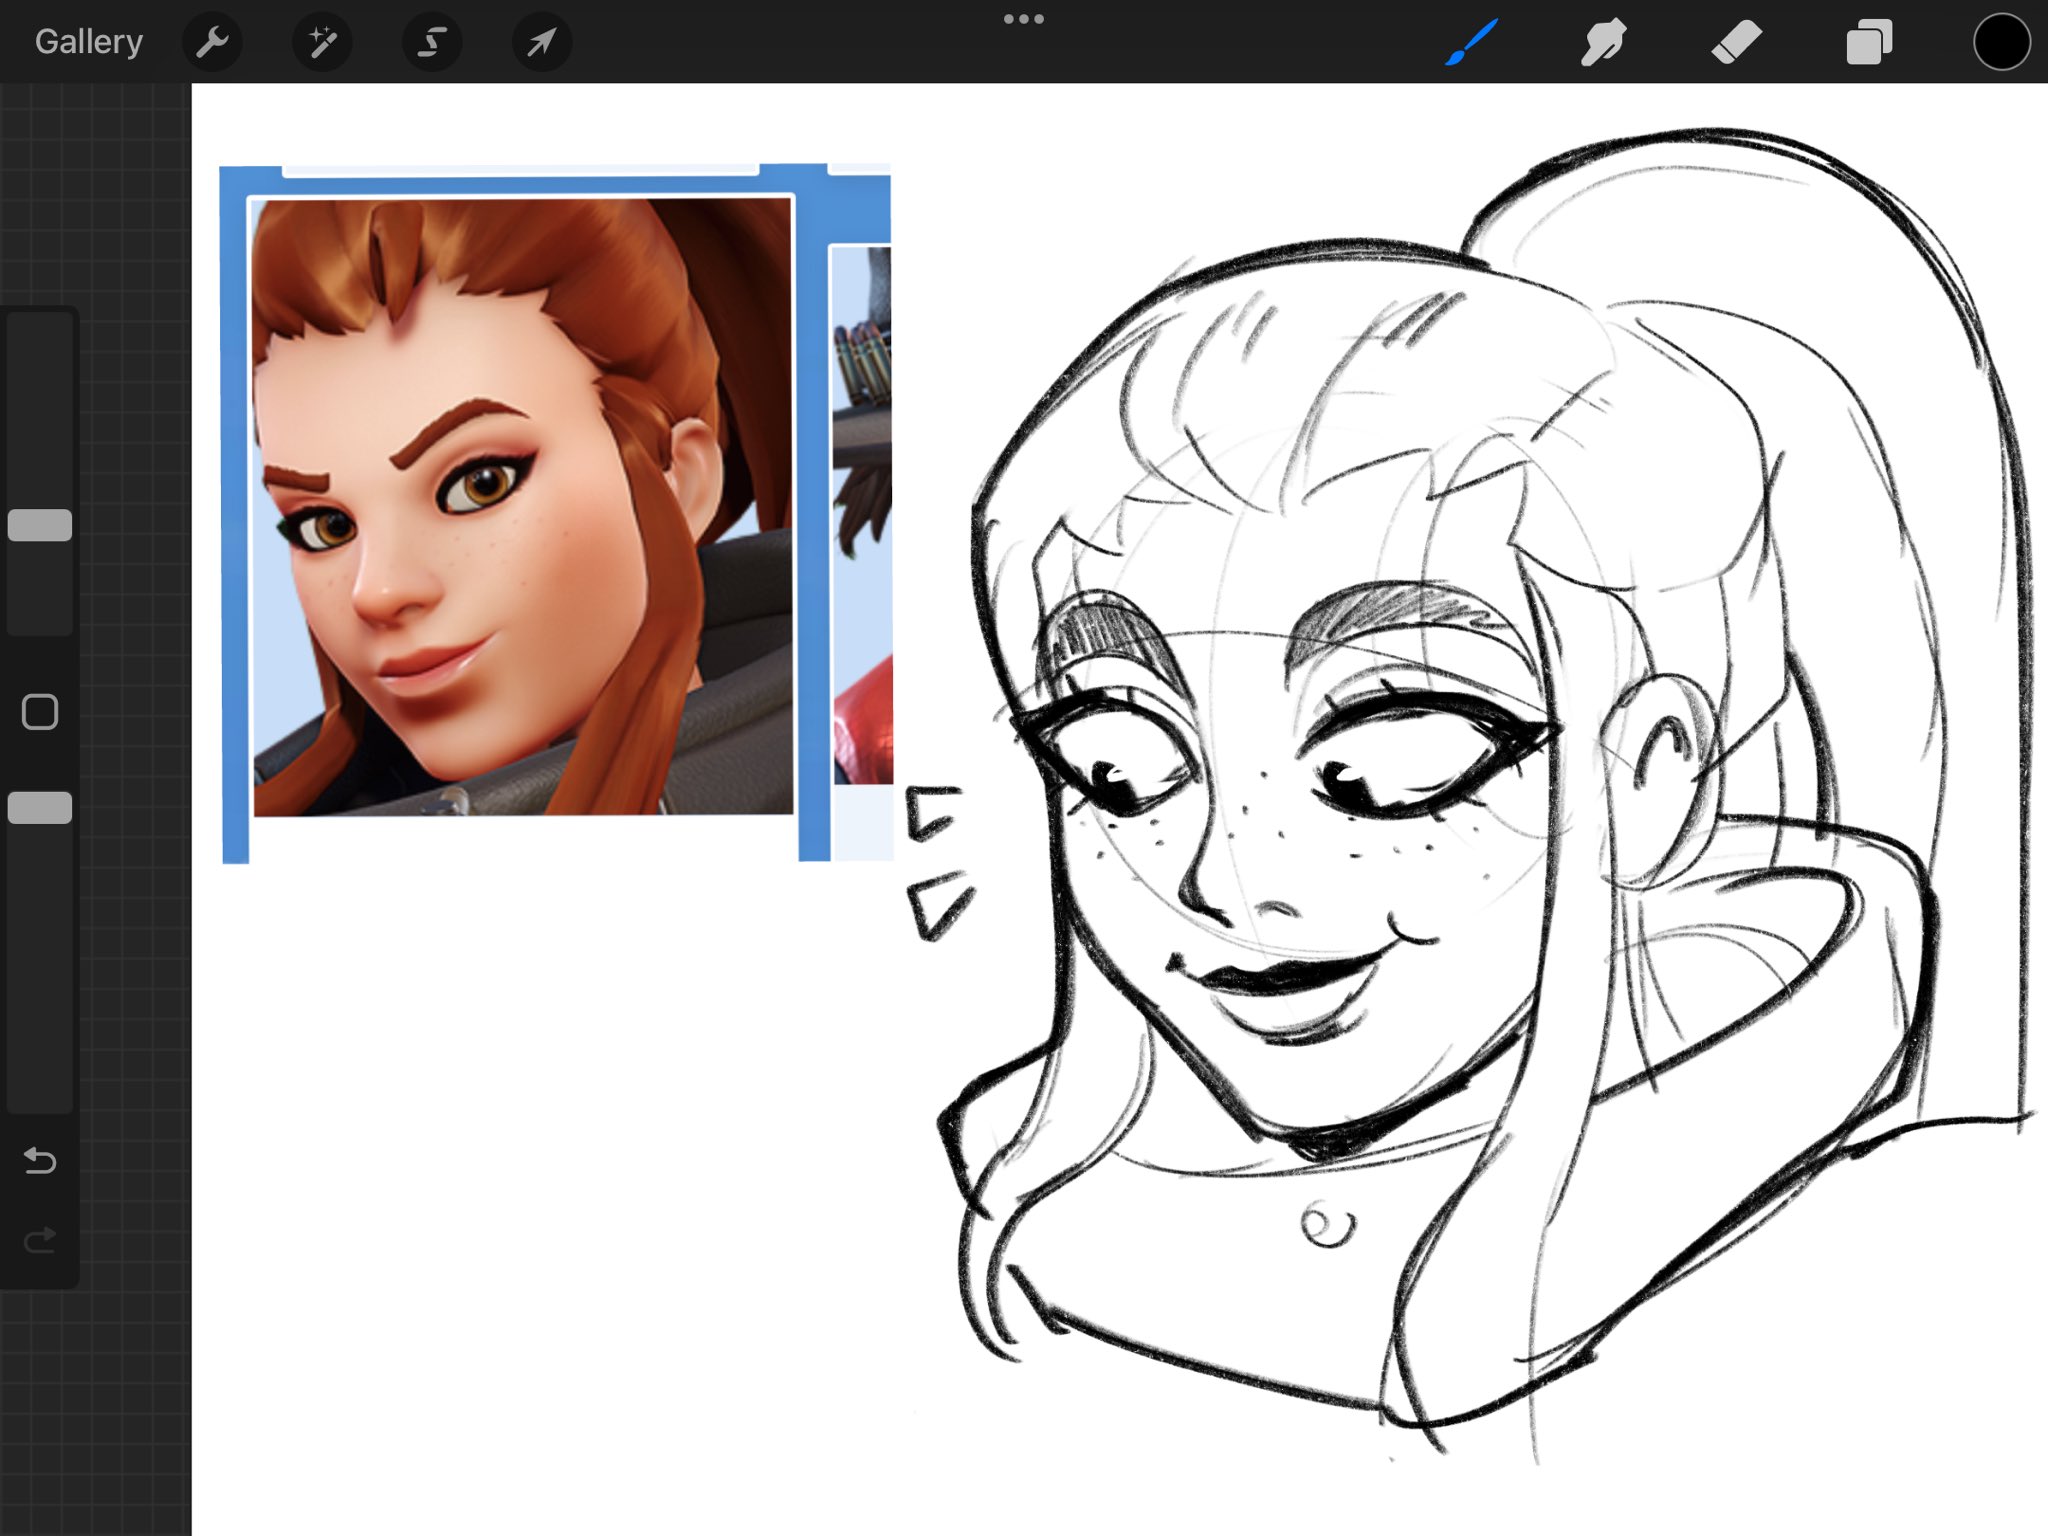Activate the Transform arrow tool
This screenshot has width=2048, height=1536.
[x=541, y=42]
